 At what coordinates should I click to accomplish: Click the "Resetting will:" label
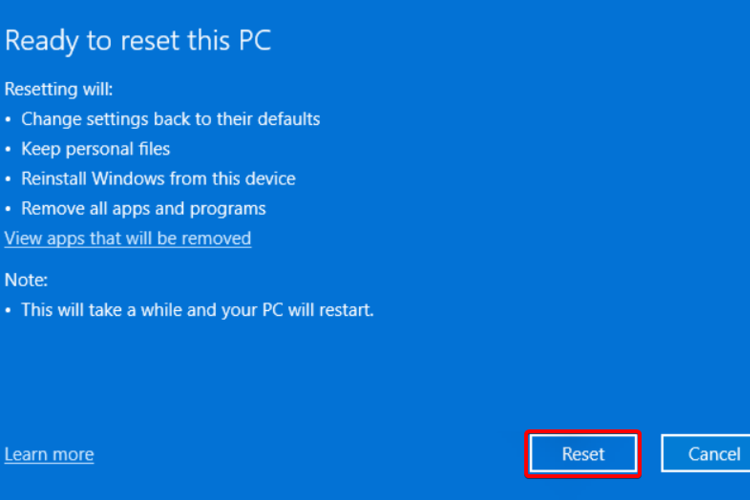pyautogui.click(x=59, y=89)
